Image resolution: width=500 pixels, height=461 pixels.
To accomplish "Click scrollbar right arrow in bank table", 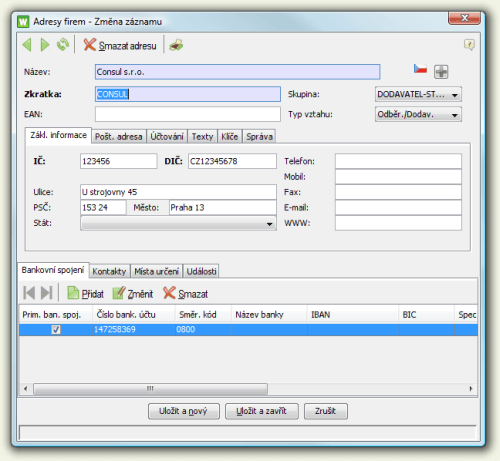I will point(471,389).
